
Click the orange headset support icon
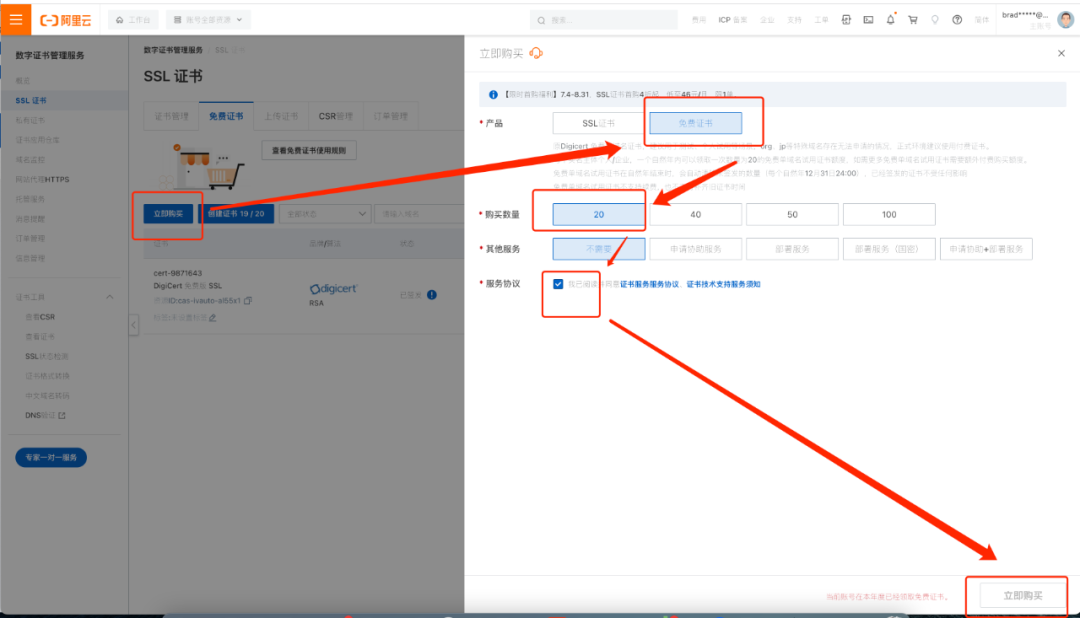pos(536,53)
